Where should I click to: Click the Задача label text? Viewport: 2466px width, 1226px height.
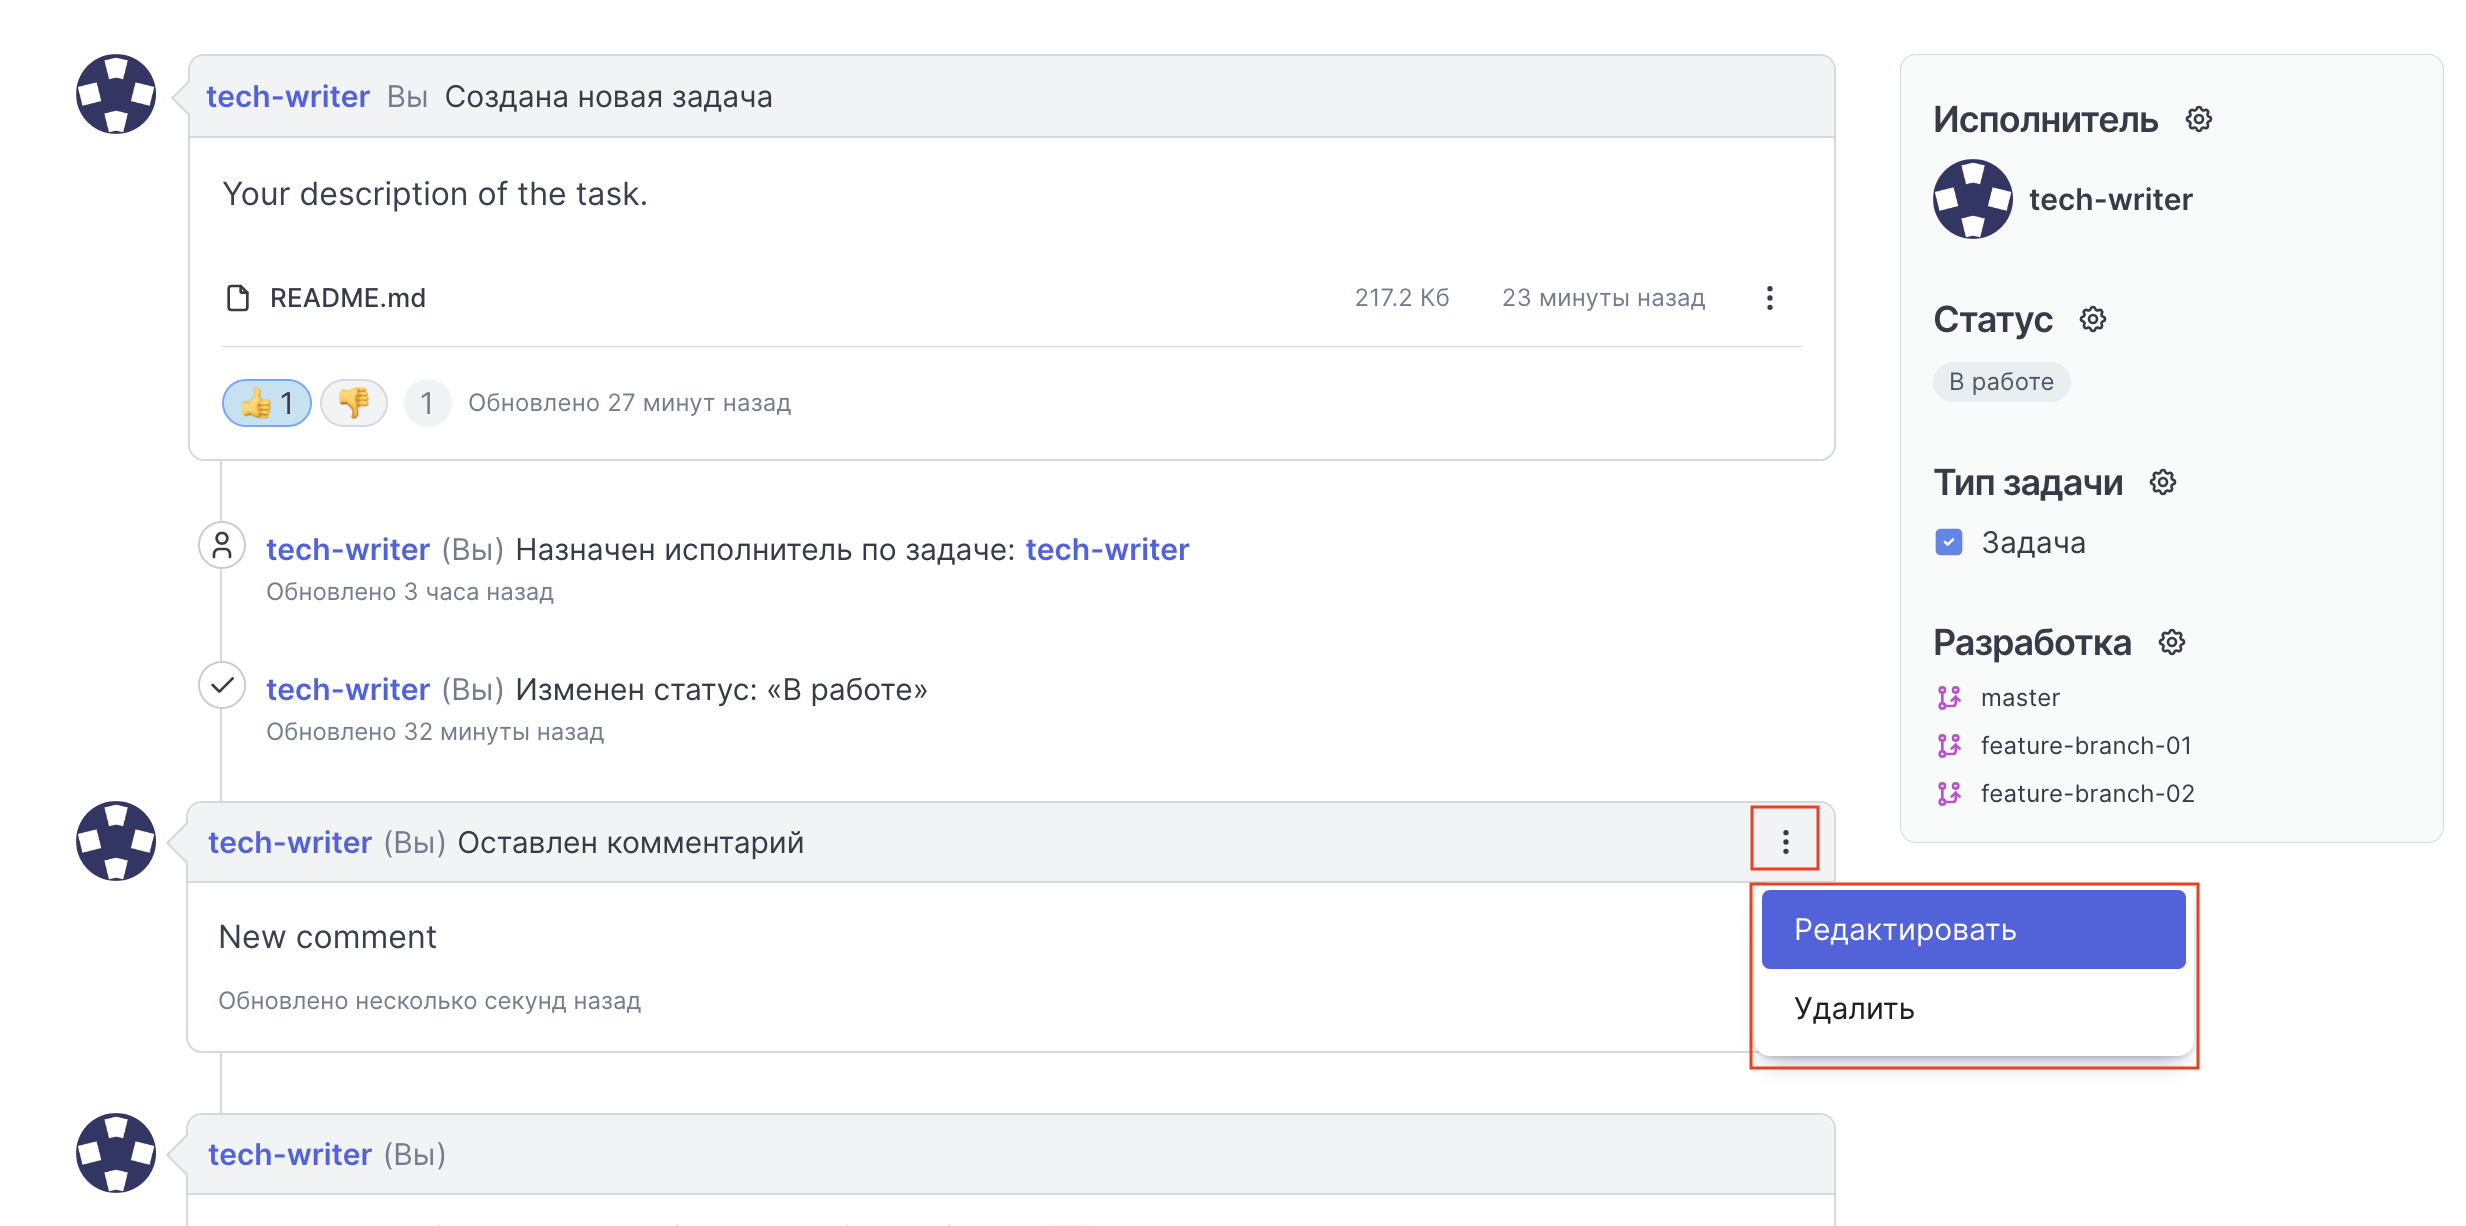[x=2034, y=542]
